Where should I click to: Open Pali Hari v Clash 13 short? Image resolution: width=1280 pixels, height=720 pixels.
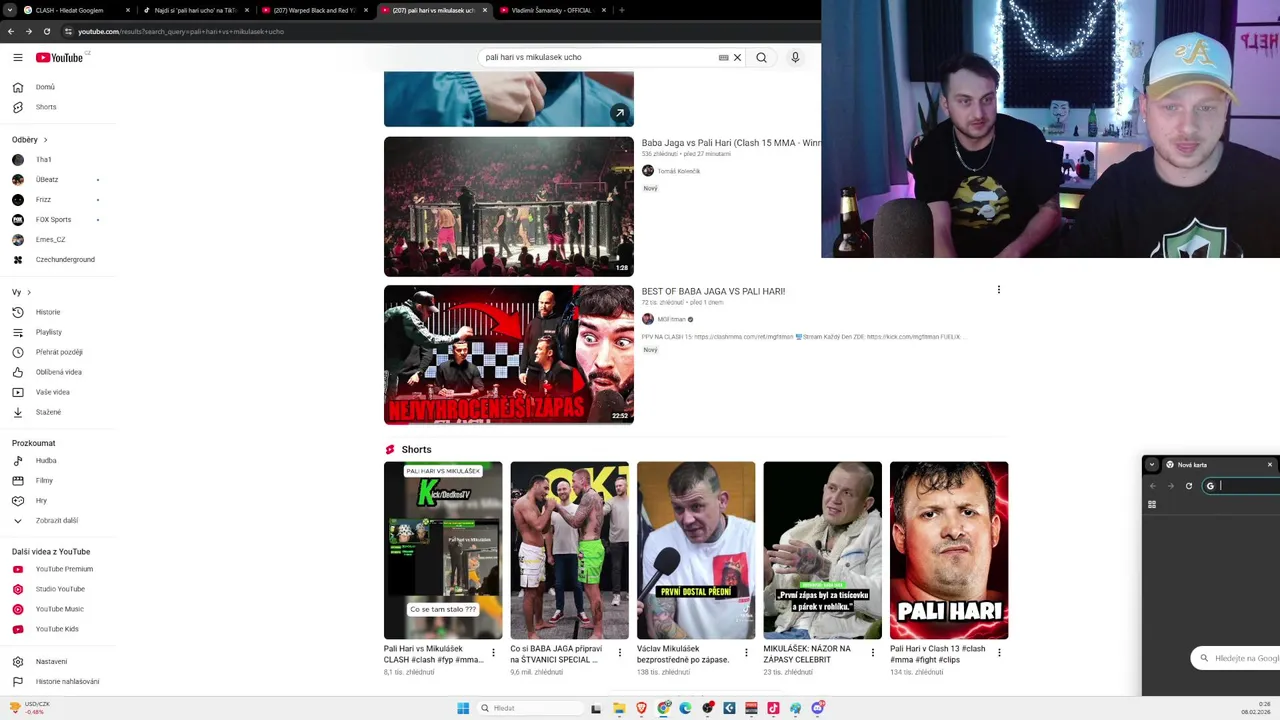[949, 550]
